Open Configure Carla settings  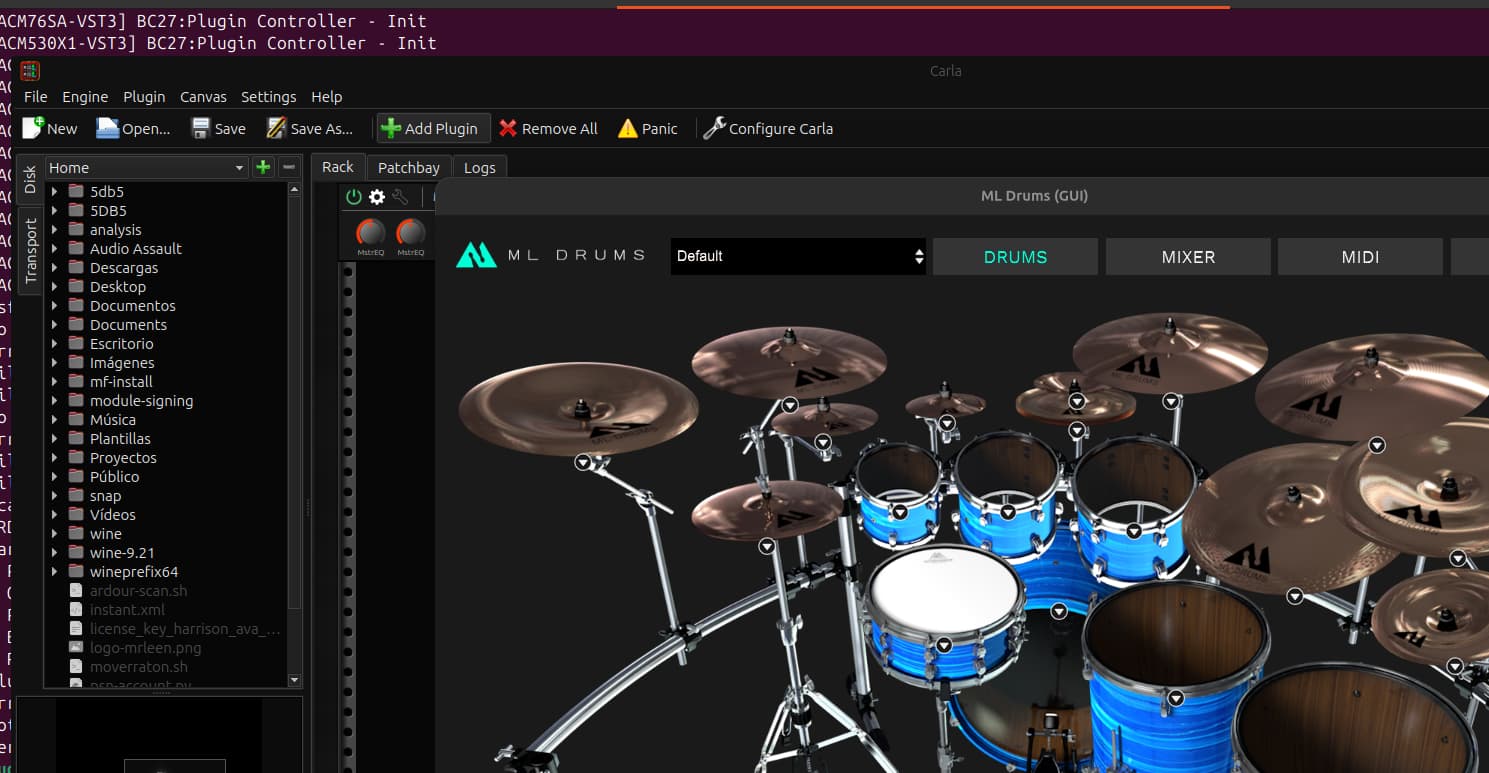coord(767,129)
